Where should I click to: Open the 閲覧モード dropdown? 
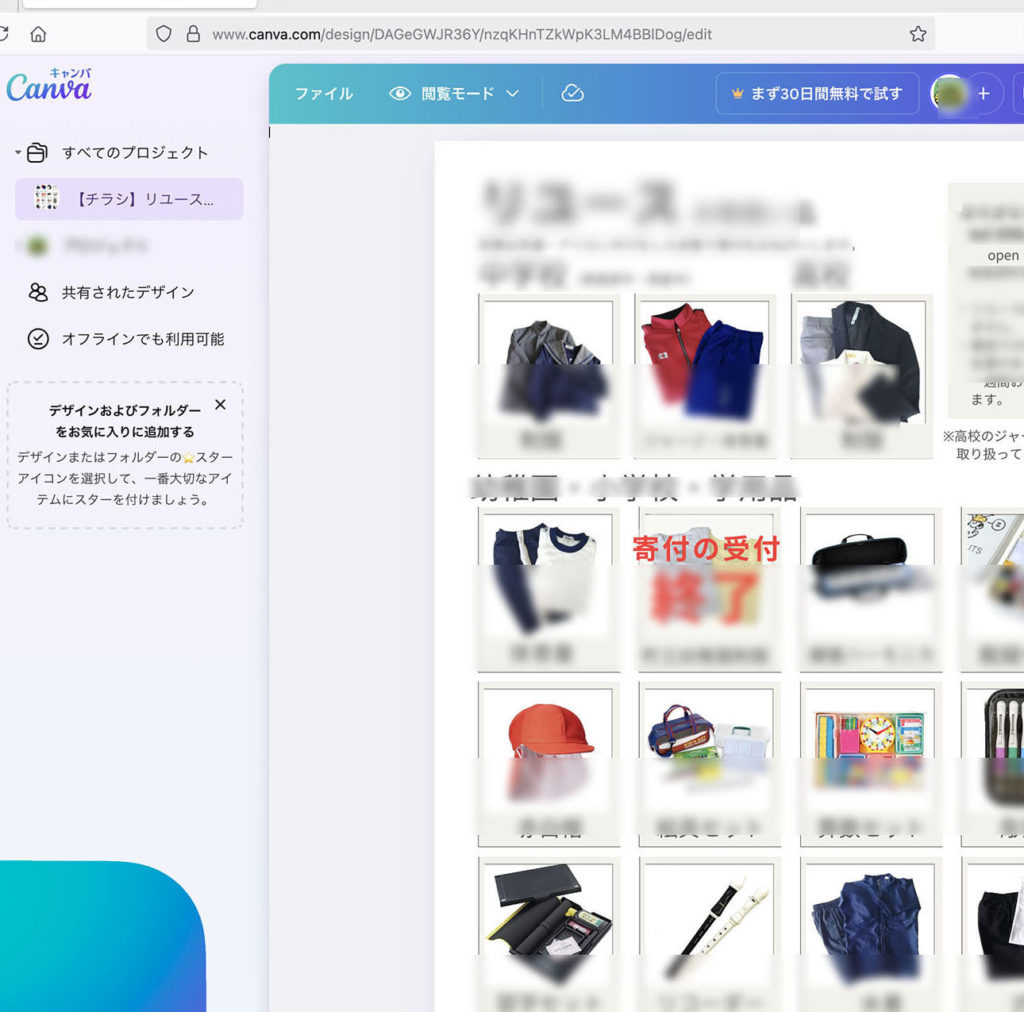click(x=456, y=93)
